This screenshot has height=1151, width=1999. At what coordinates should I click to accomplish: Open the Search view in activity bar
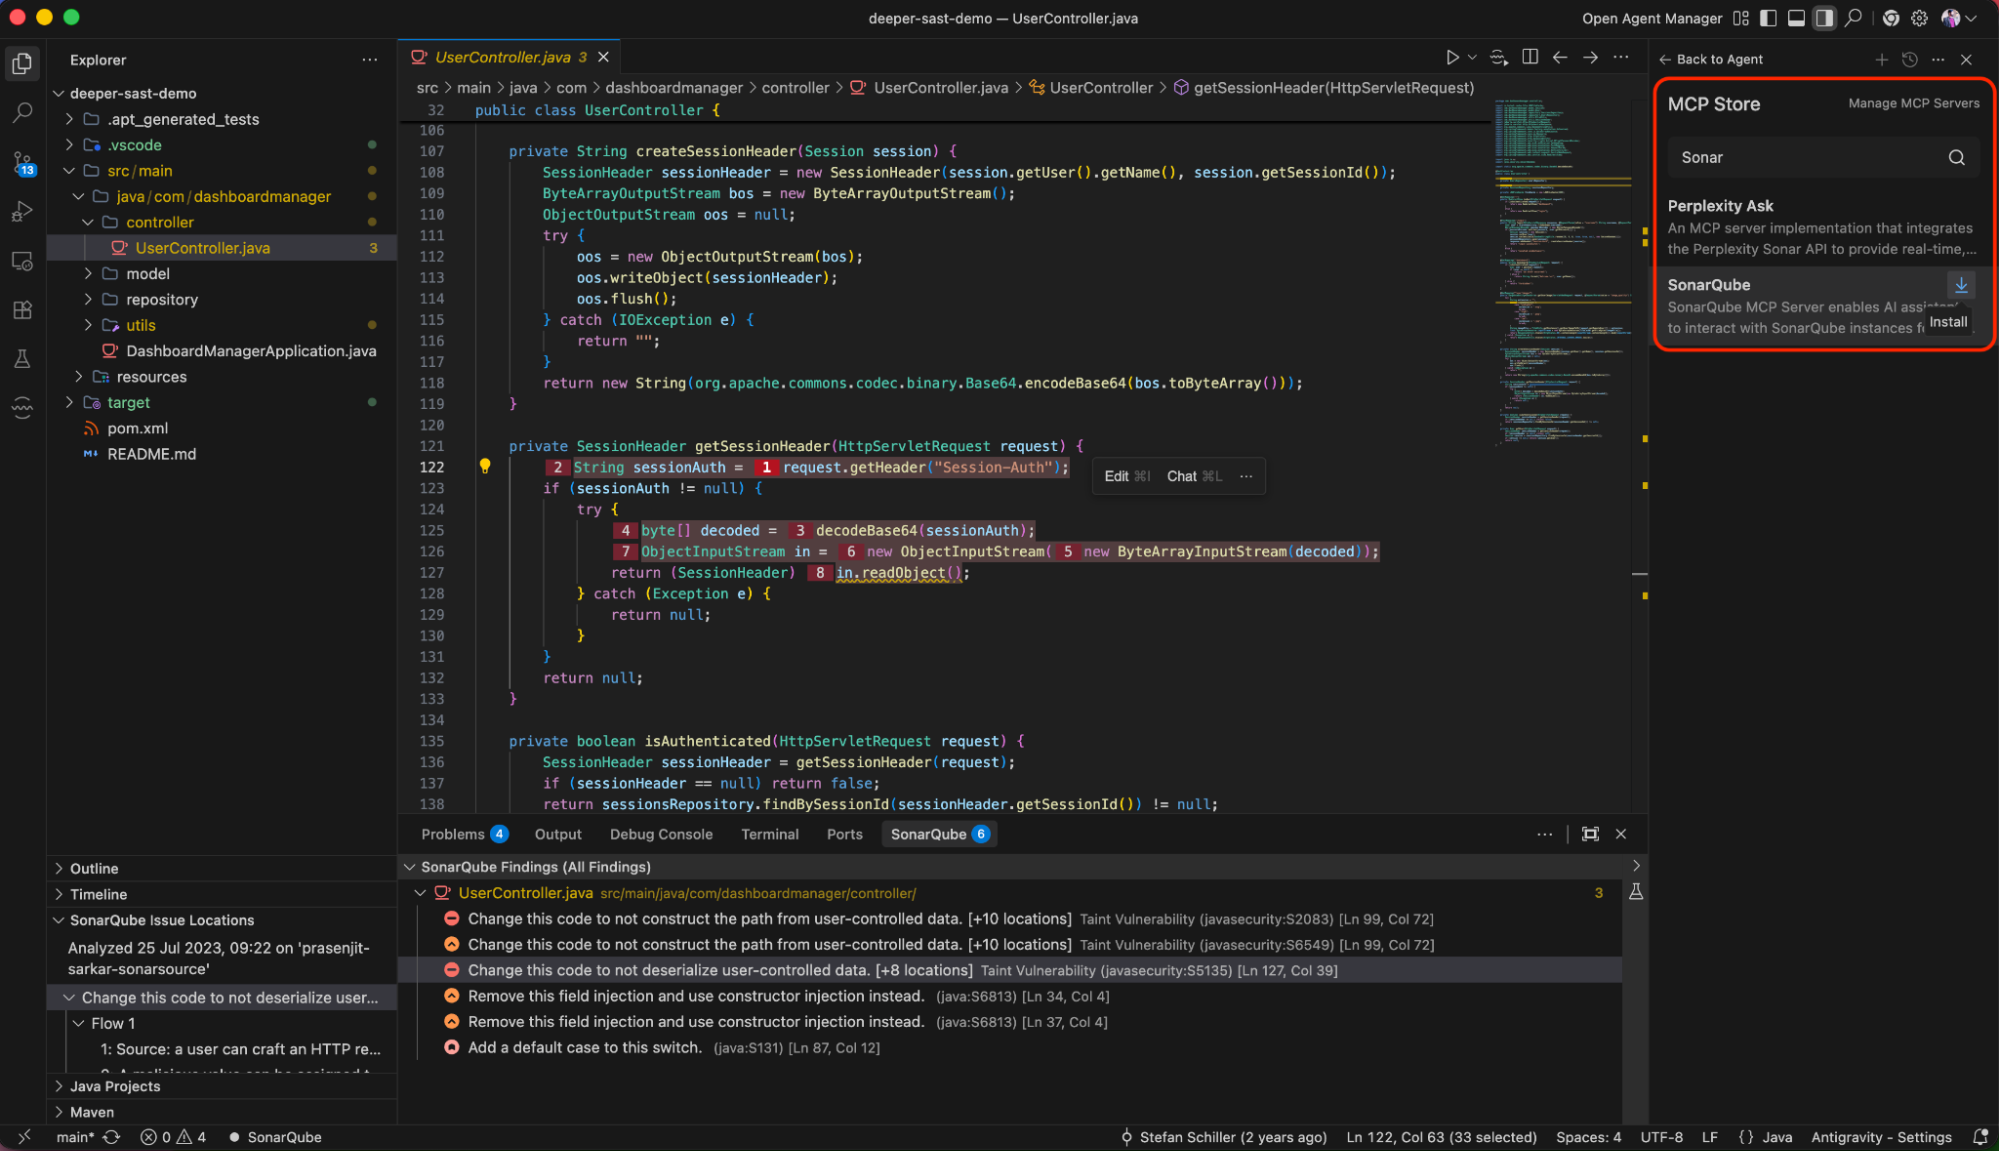pos(22,112)
